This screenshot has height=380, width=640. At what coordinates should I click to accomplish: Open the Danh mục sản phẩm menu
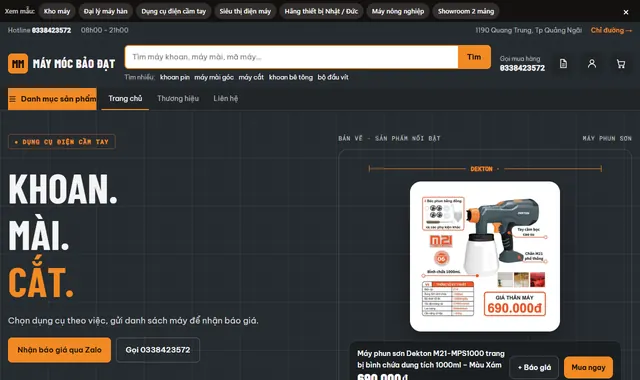coord(52,99)
